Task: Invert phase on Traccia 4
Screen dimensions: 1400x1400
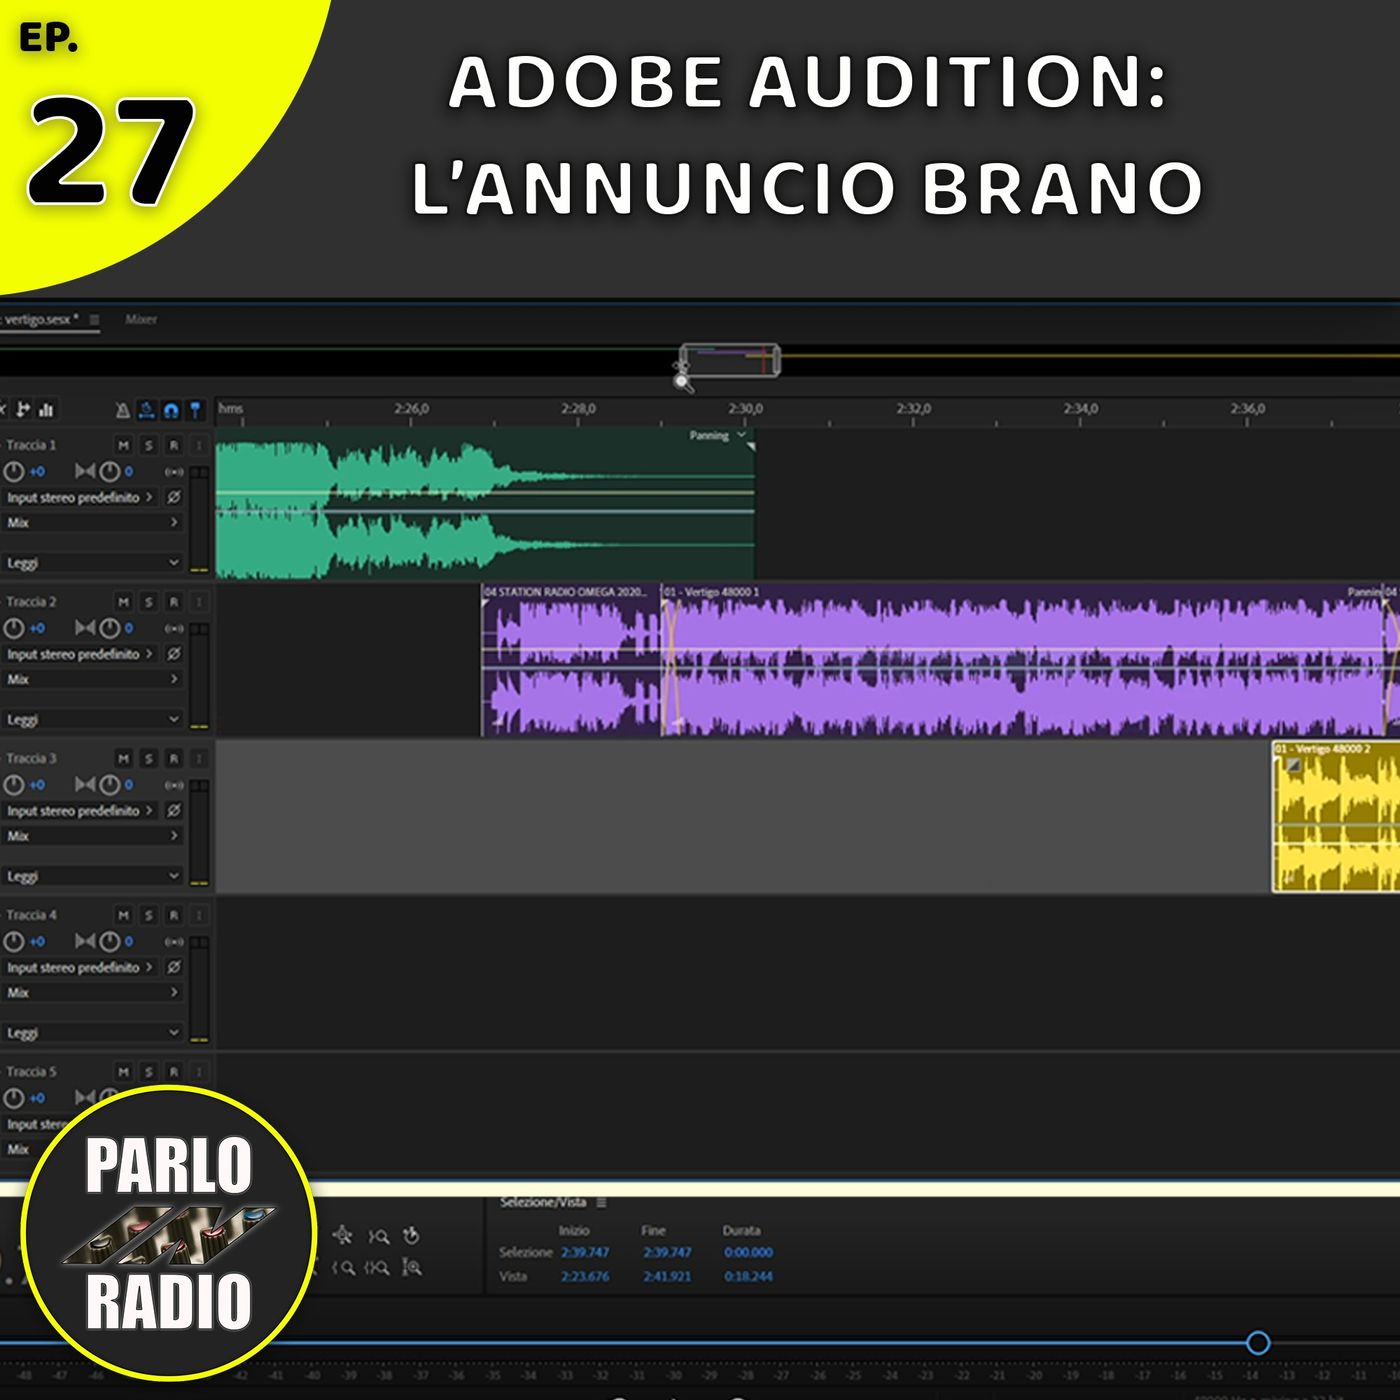Action: click(174, 968)
